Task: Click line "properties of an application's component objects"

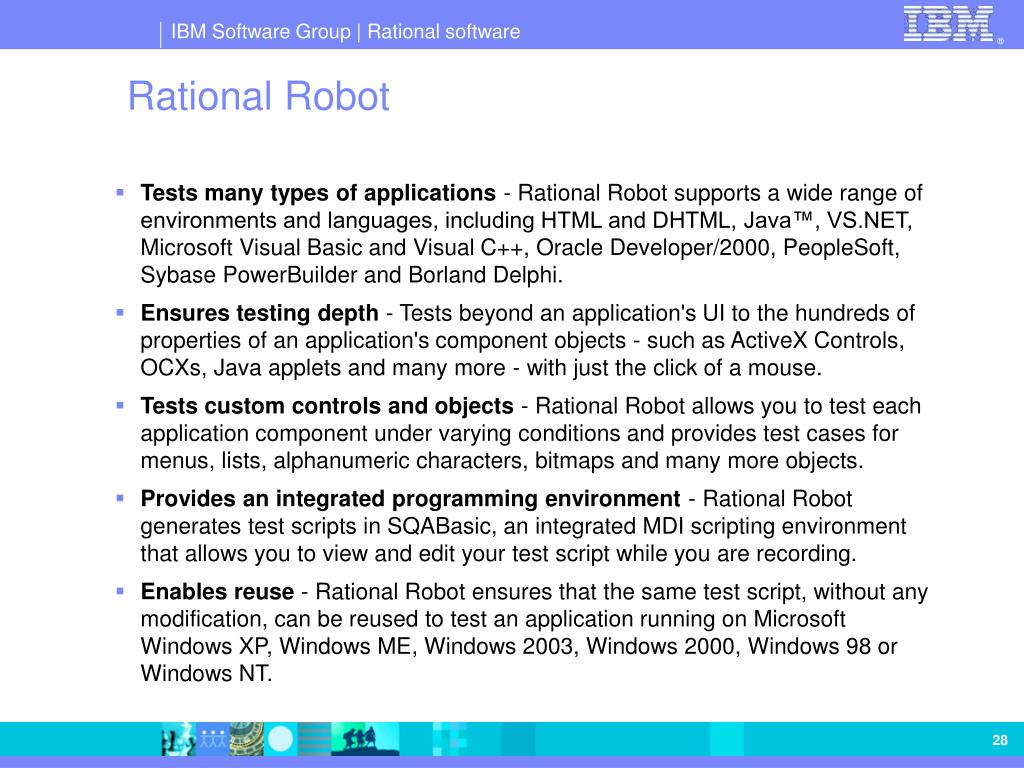Action: click(x=522, y=341)
